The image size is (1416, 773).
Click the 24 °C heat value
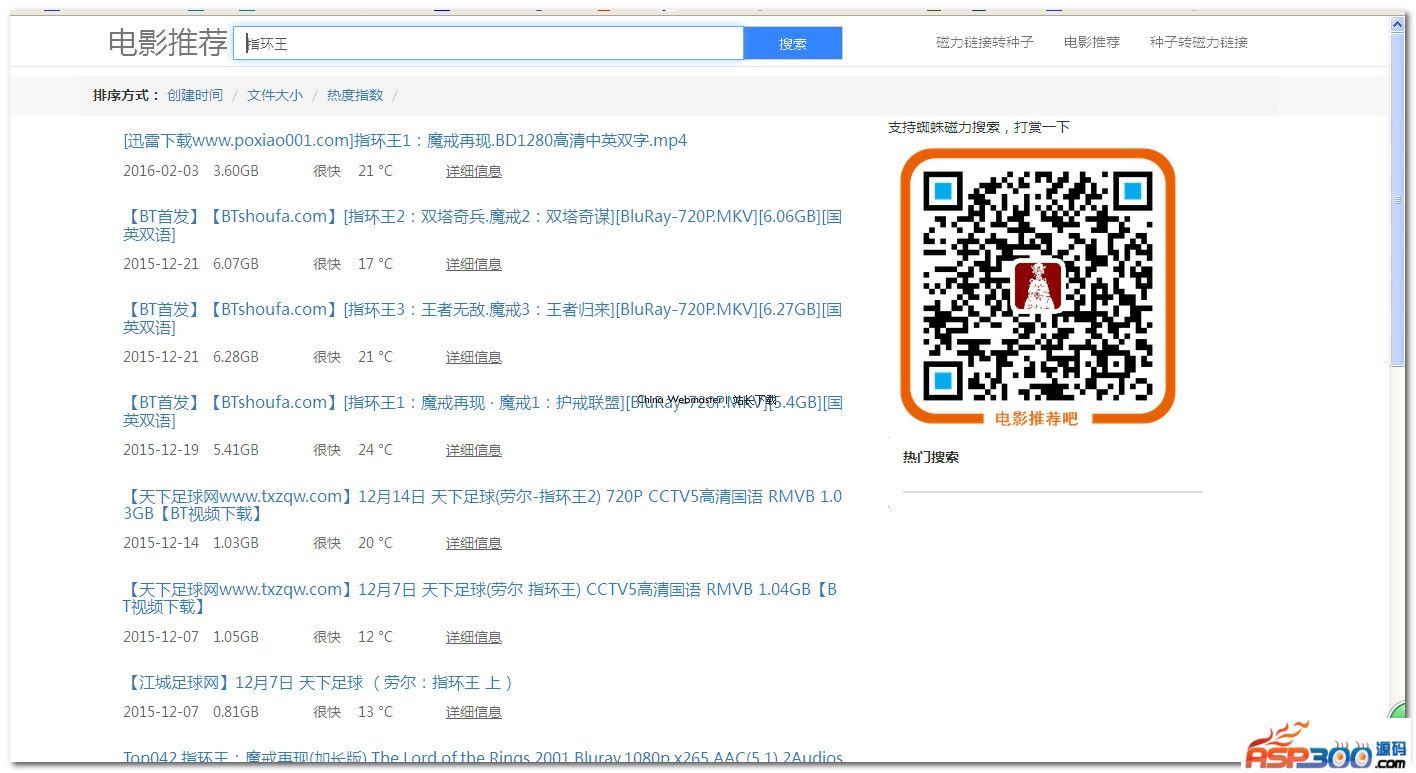(x=376, y=450)
